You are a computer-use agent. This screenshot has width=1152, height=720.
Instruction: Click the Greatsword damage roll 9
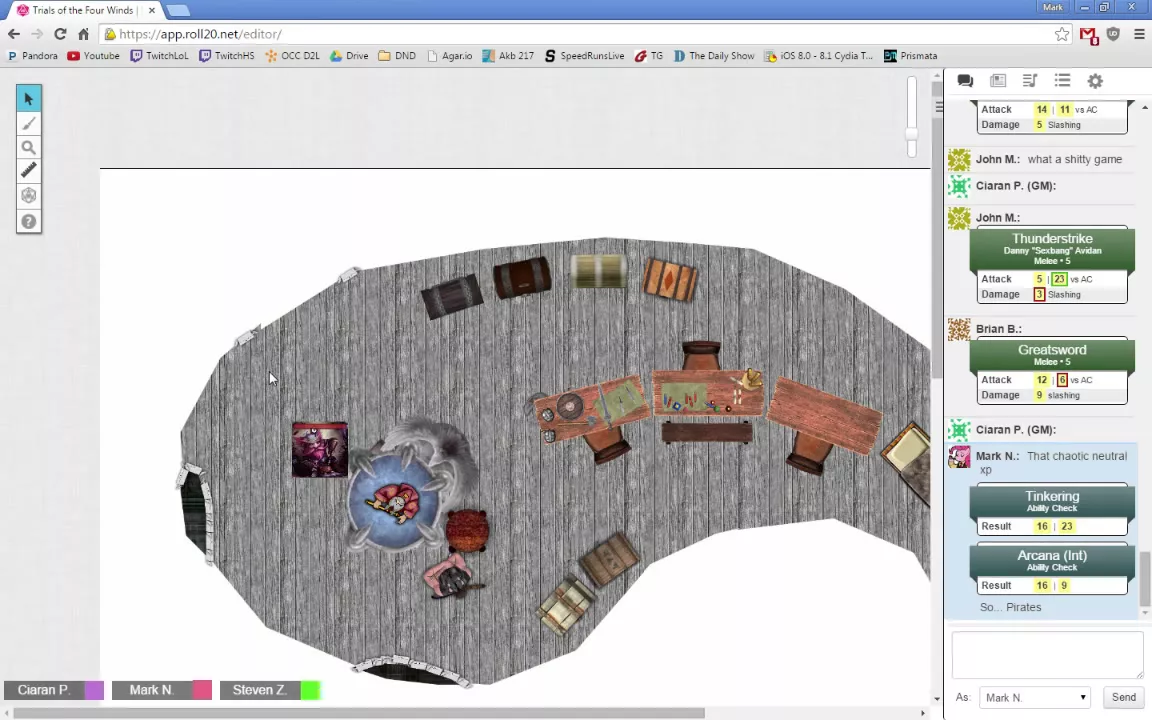click(x=1039, y=395)
